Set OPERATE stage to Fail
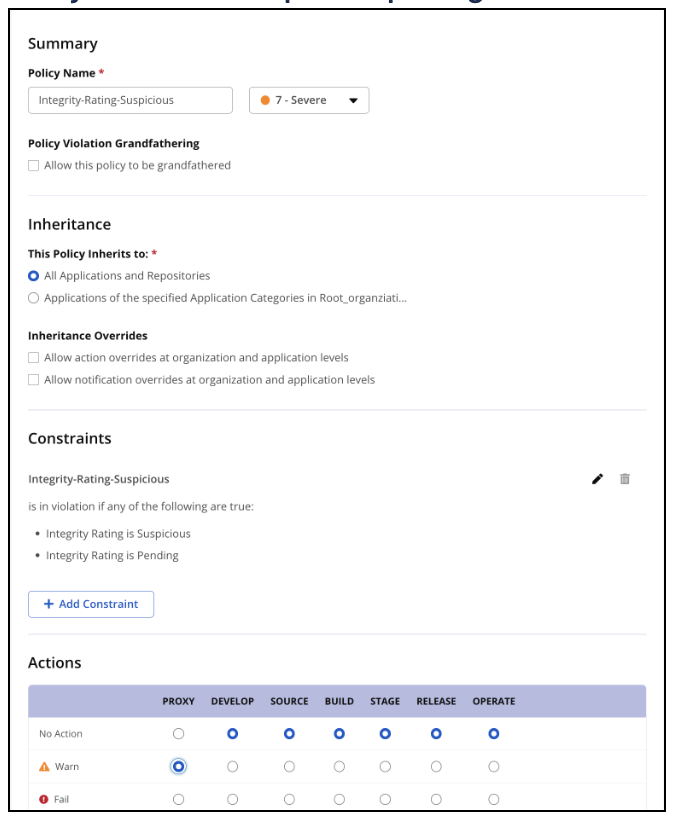 (x=494, y=799)
